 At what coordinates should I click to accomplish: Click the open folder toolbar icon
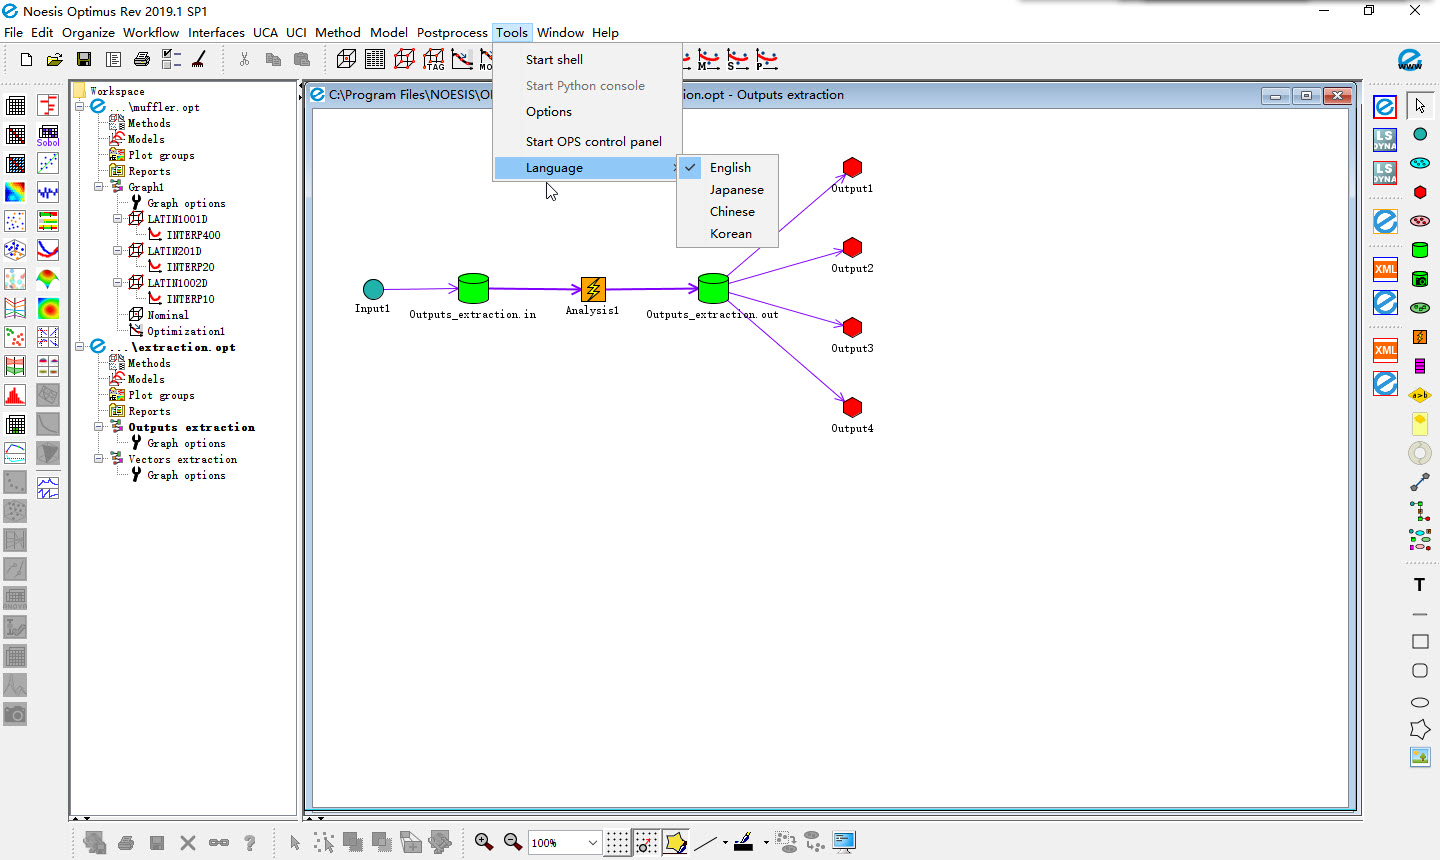[x=55, y=60]
